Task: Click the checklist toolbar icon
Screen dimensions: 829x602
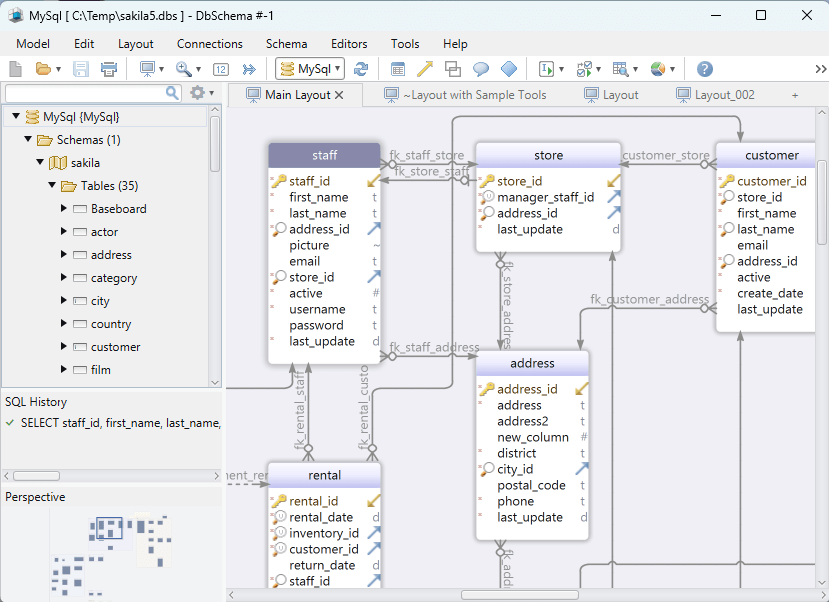Action: [584, 69]
